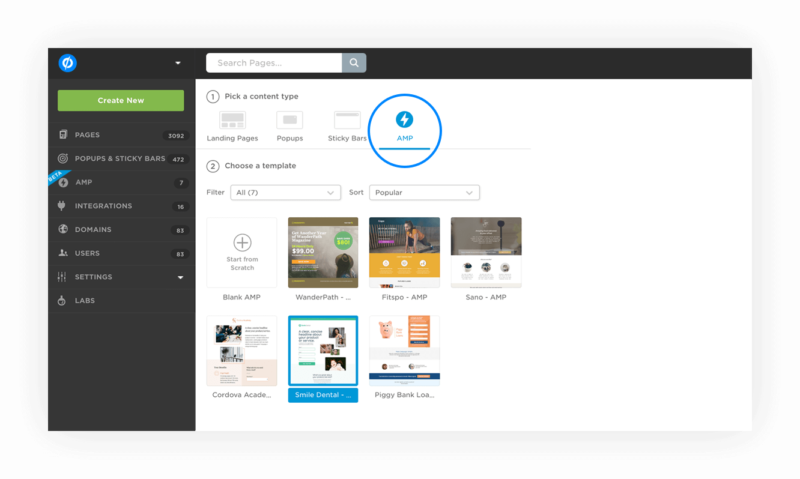Choose the Landing Pages content type icon
Image resolution: width=800 pixels, height=479 pixels.
pyautogui.click(x=232, y=120)
